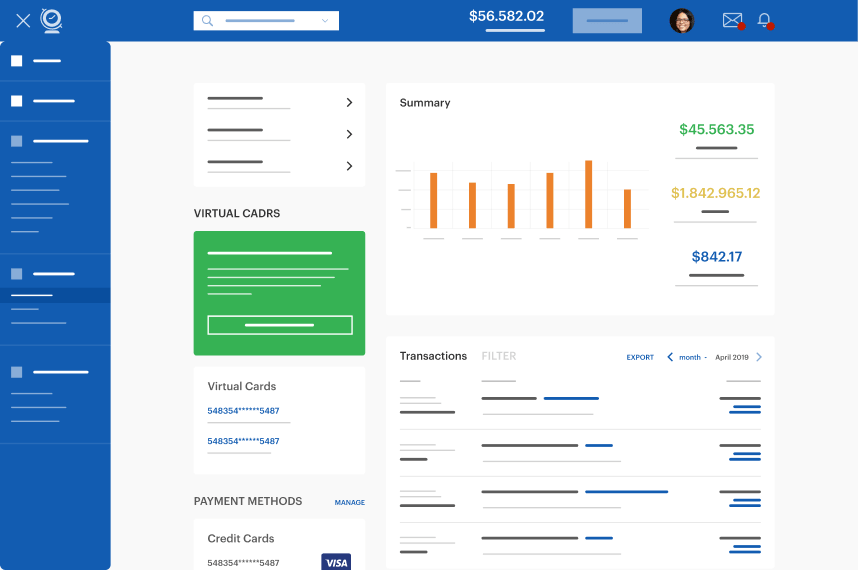The image size is (858, 570).
Task: Toggle the bottom sidebar section square
Action: coord(16,372)
